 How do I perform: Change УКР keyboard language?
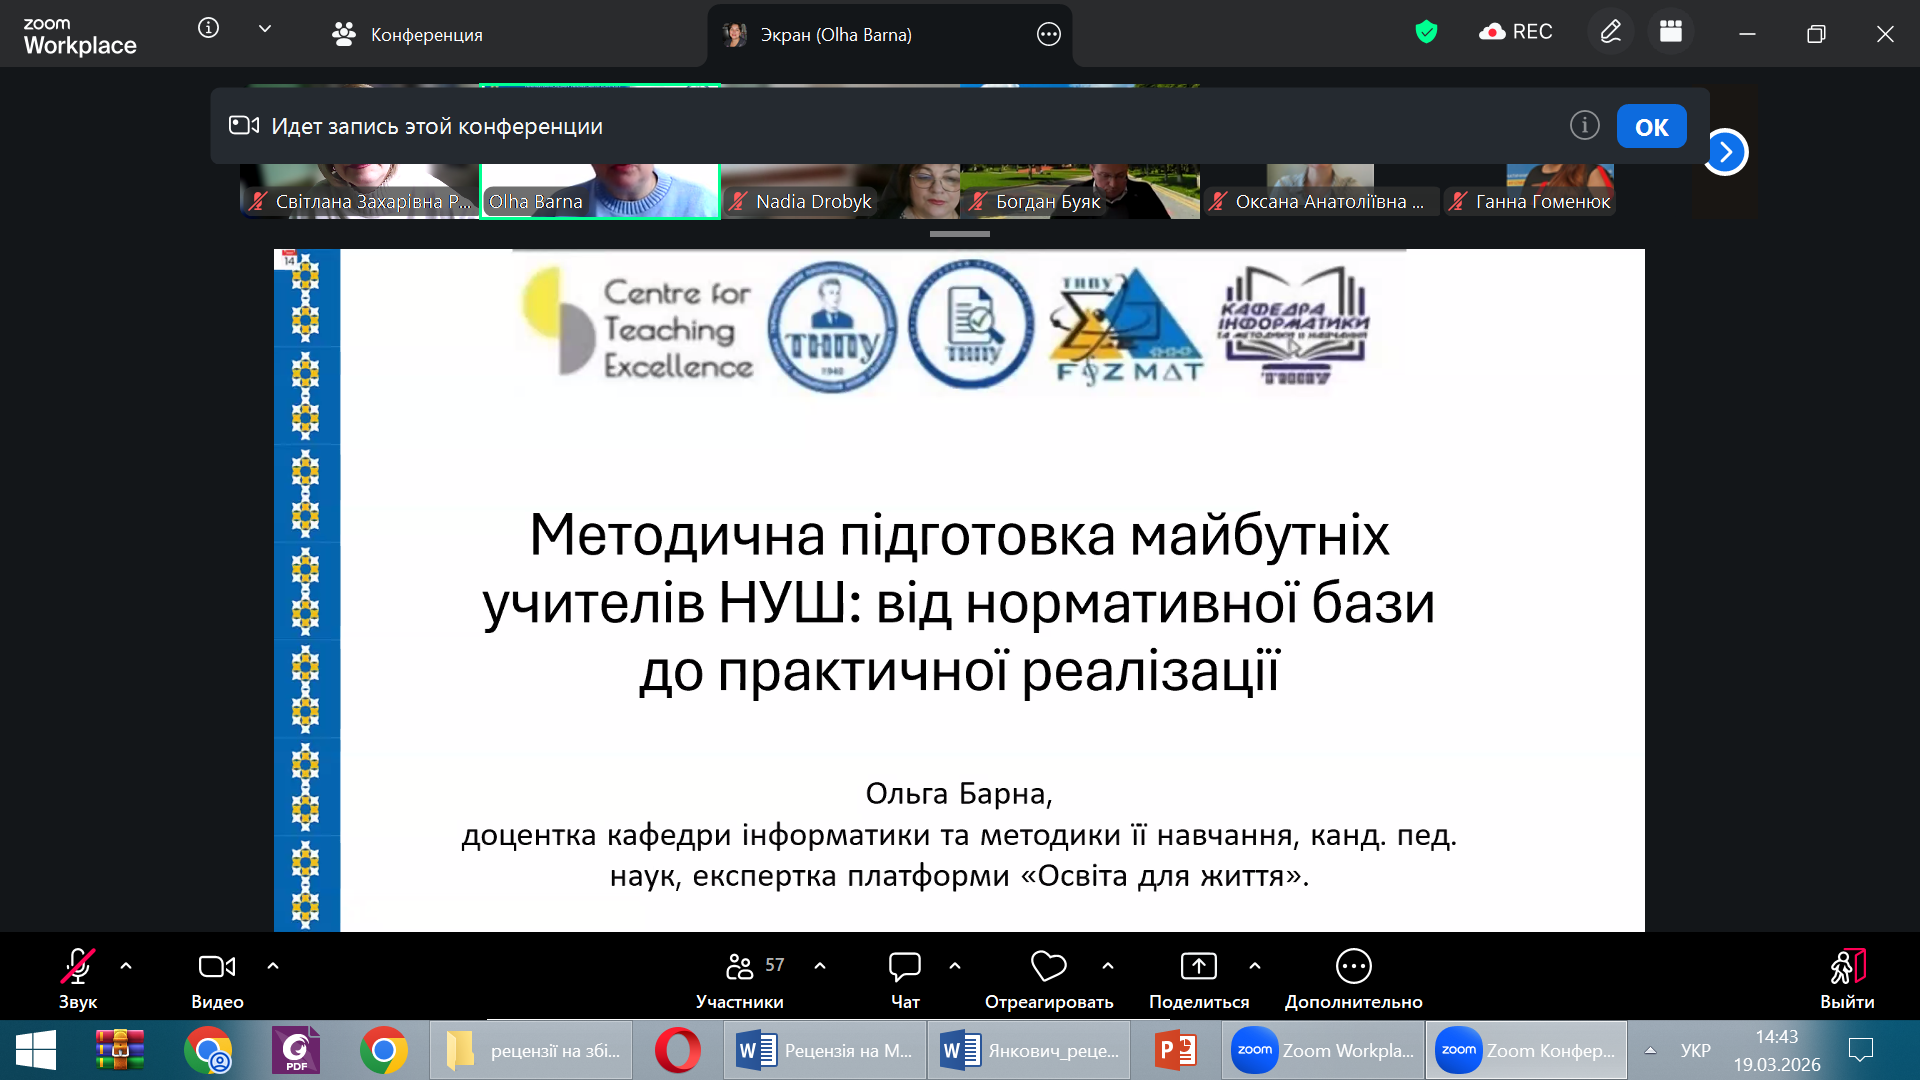coord(1696,1050)
